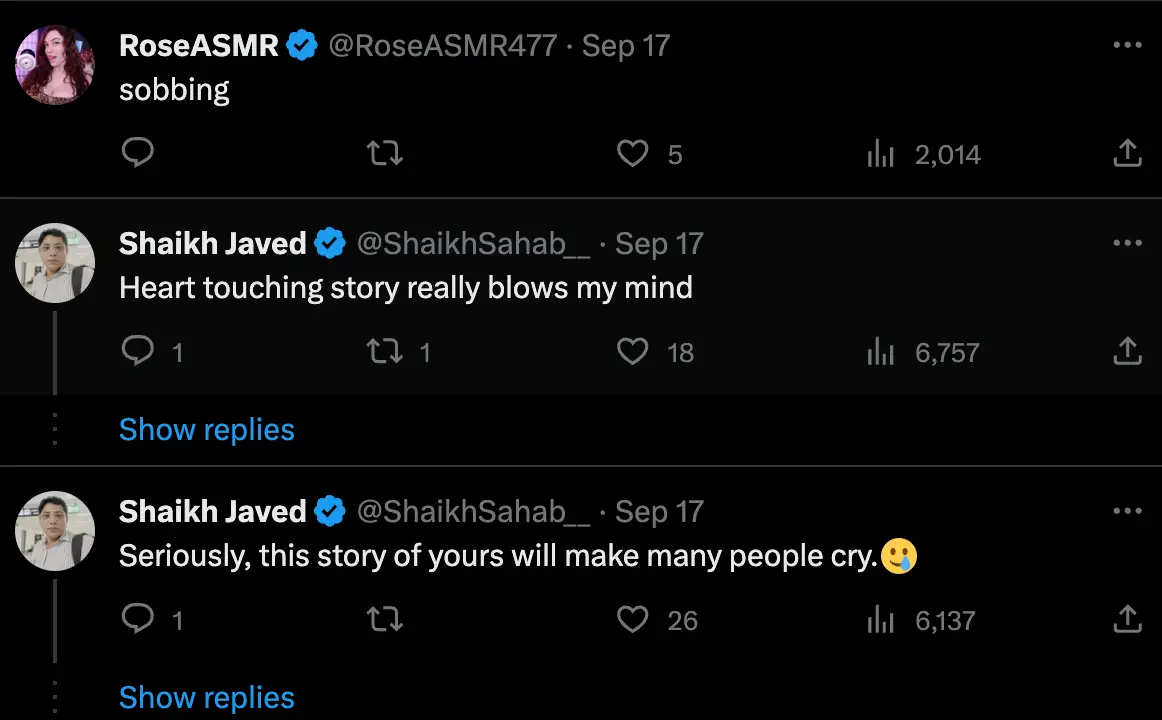View analytics for the sobbing tweet
1162x720 pixels.
(880, 153)
